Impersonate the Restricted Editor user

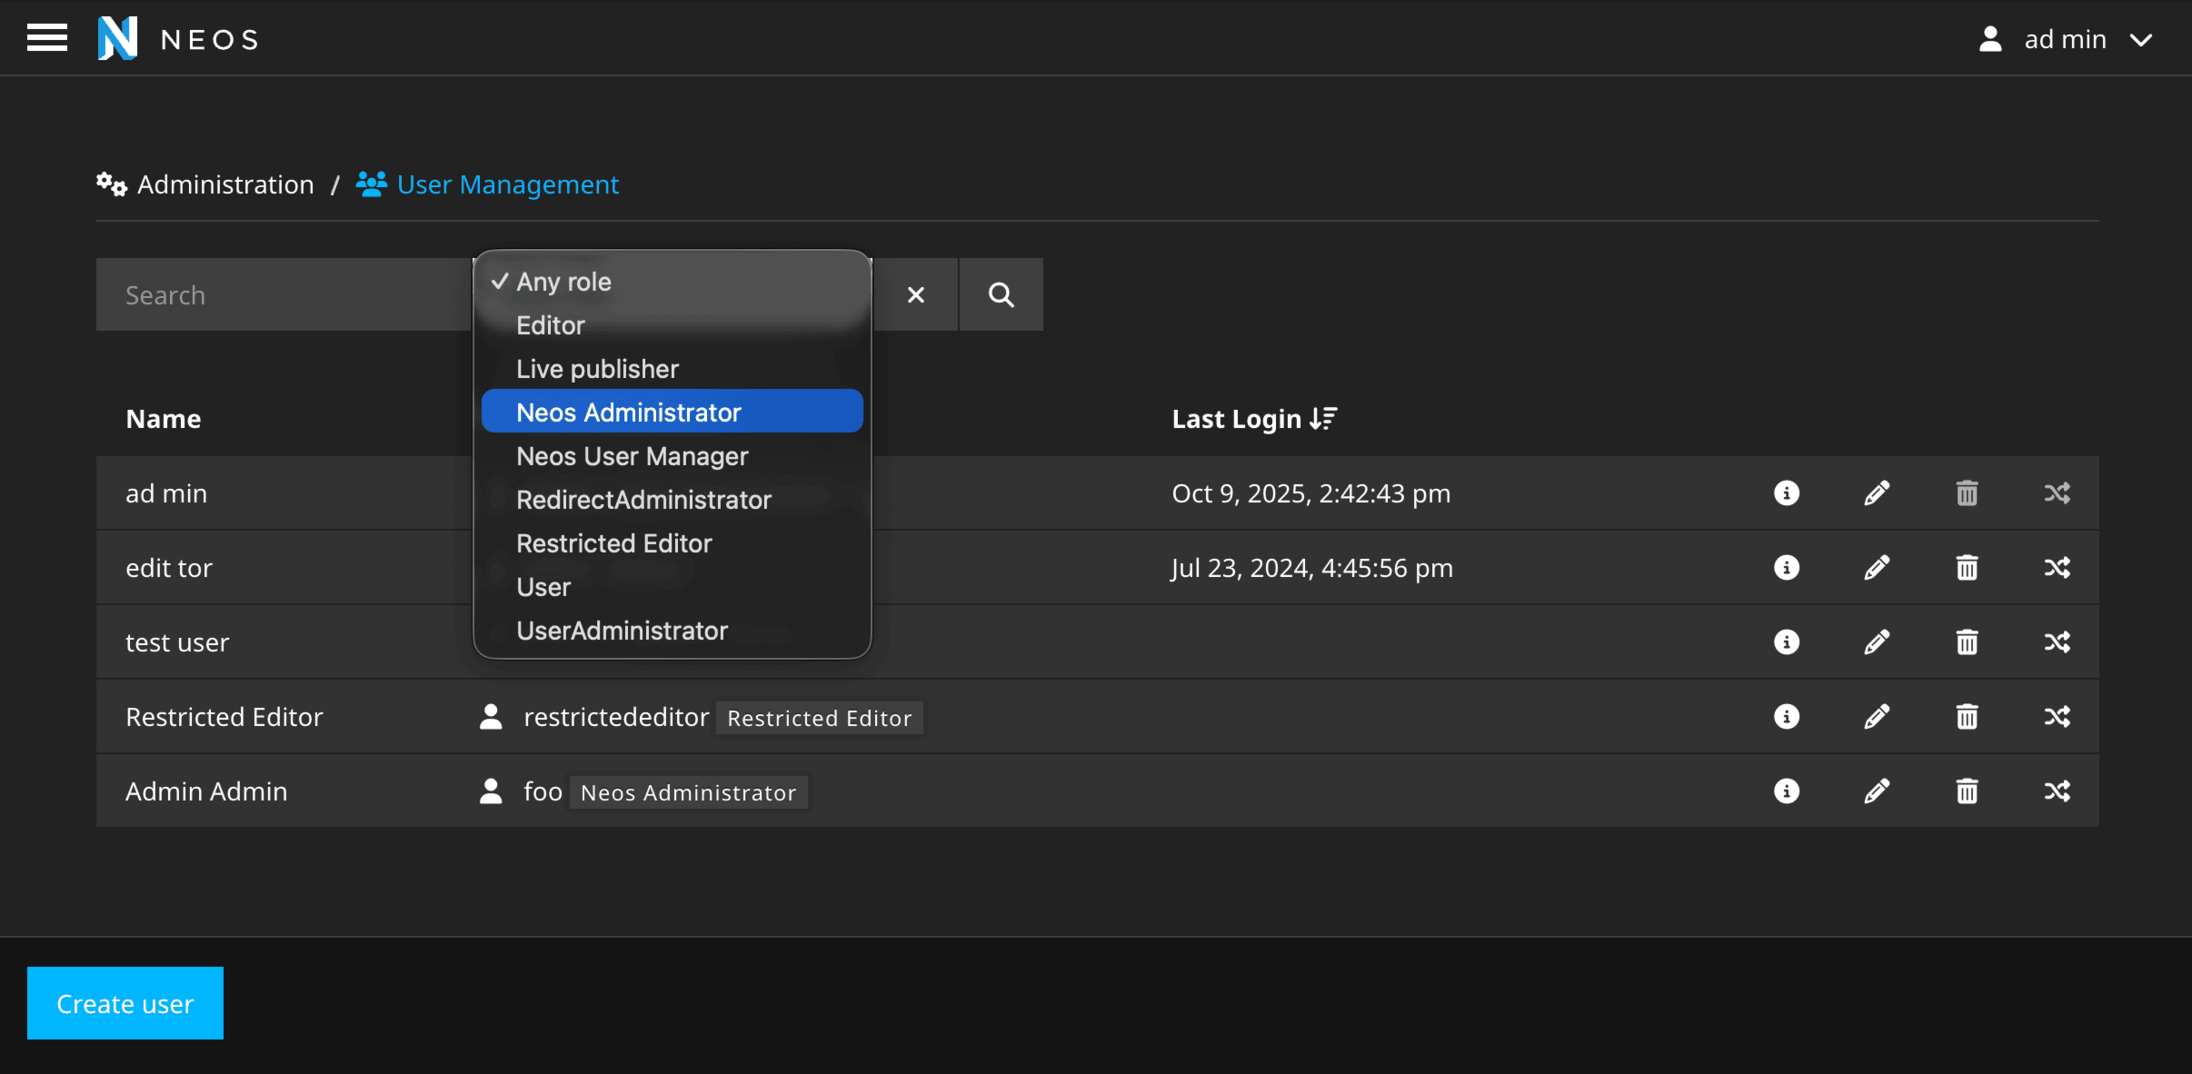2057,717
